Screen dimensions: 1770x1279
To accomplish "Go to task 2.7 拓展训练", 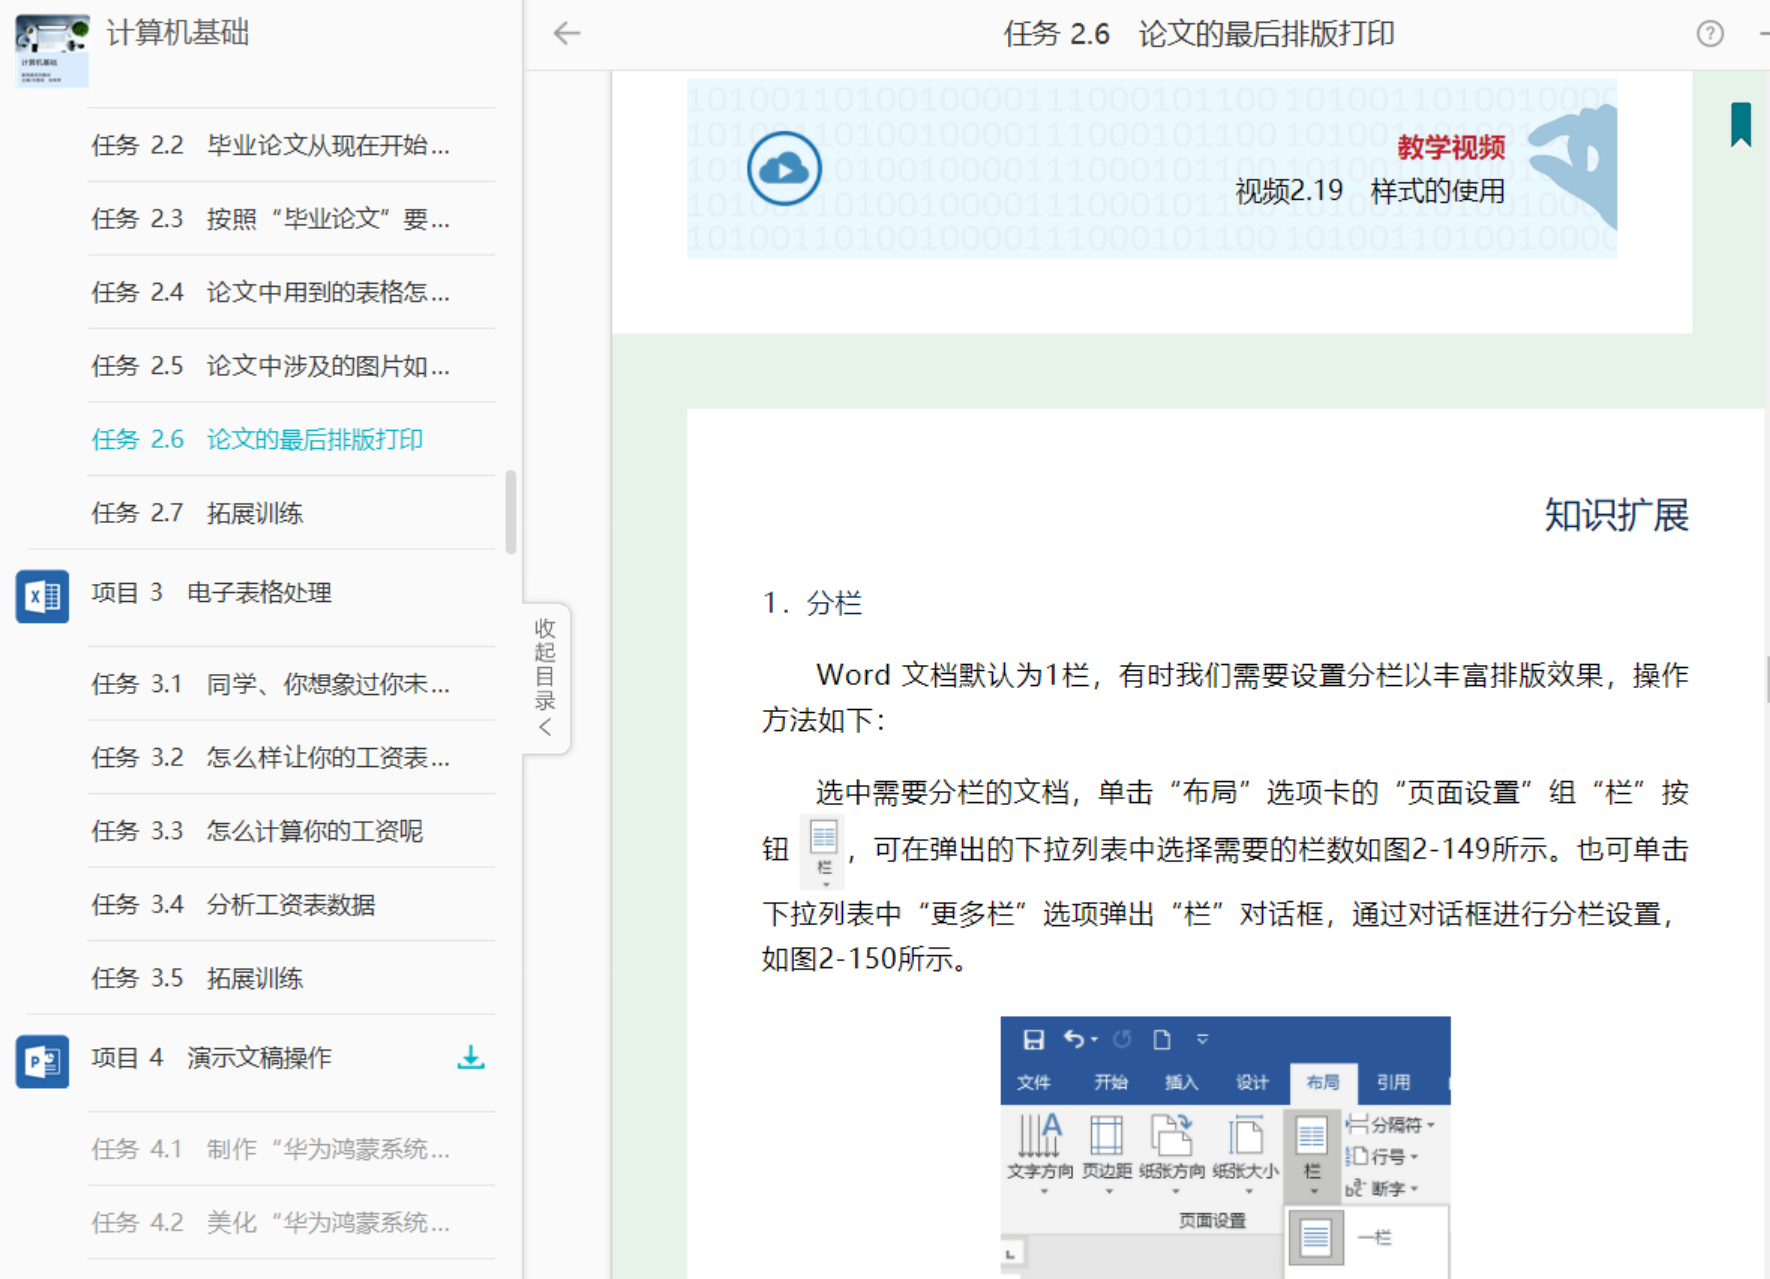I will pos(197,513).
